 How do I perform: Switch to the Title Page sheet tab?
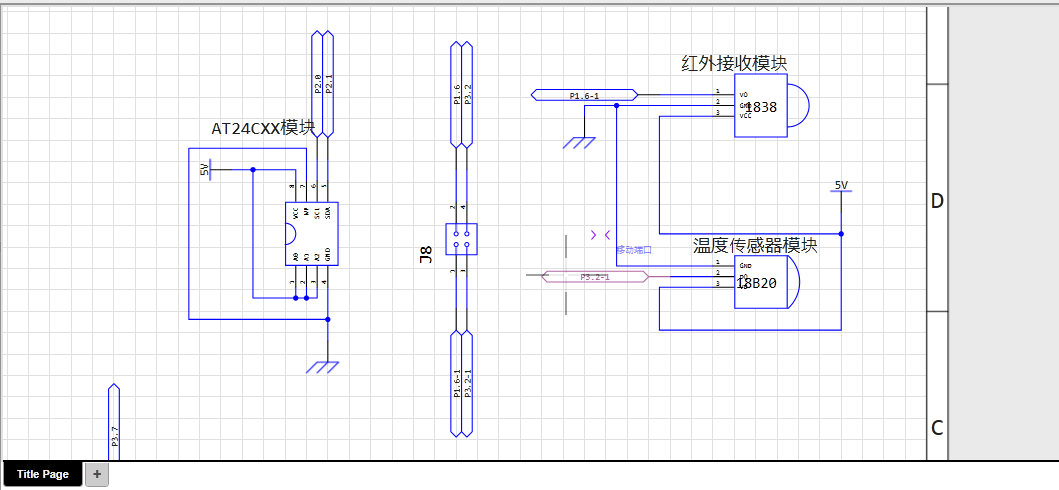(x=43, y=474)
